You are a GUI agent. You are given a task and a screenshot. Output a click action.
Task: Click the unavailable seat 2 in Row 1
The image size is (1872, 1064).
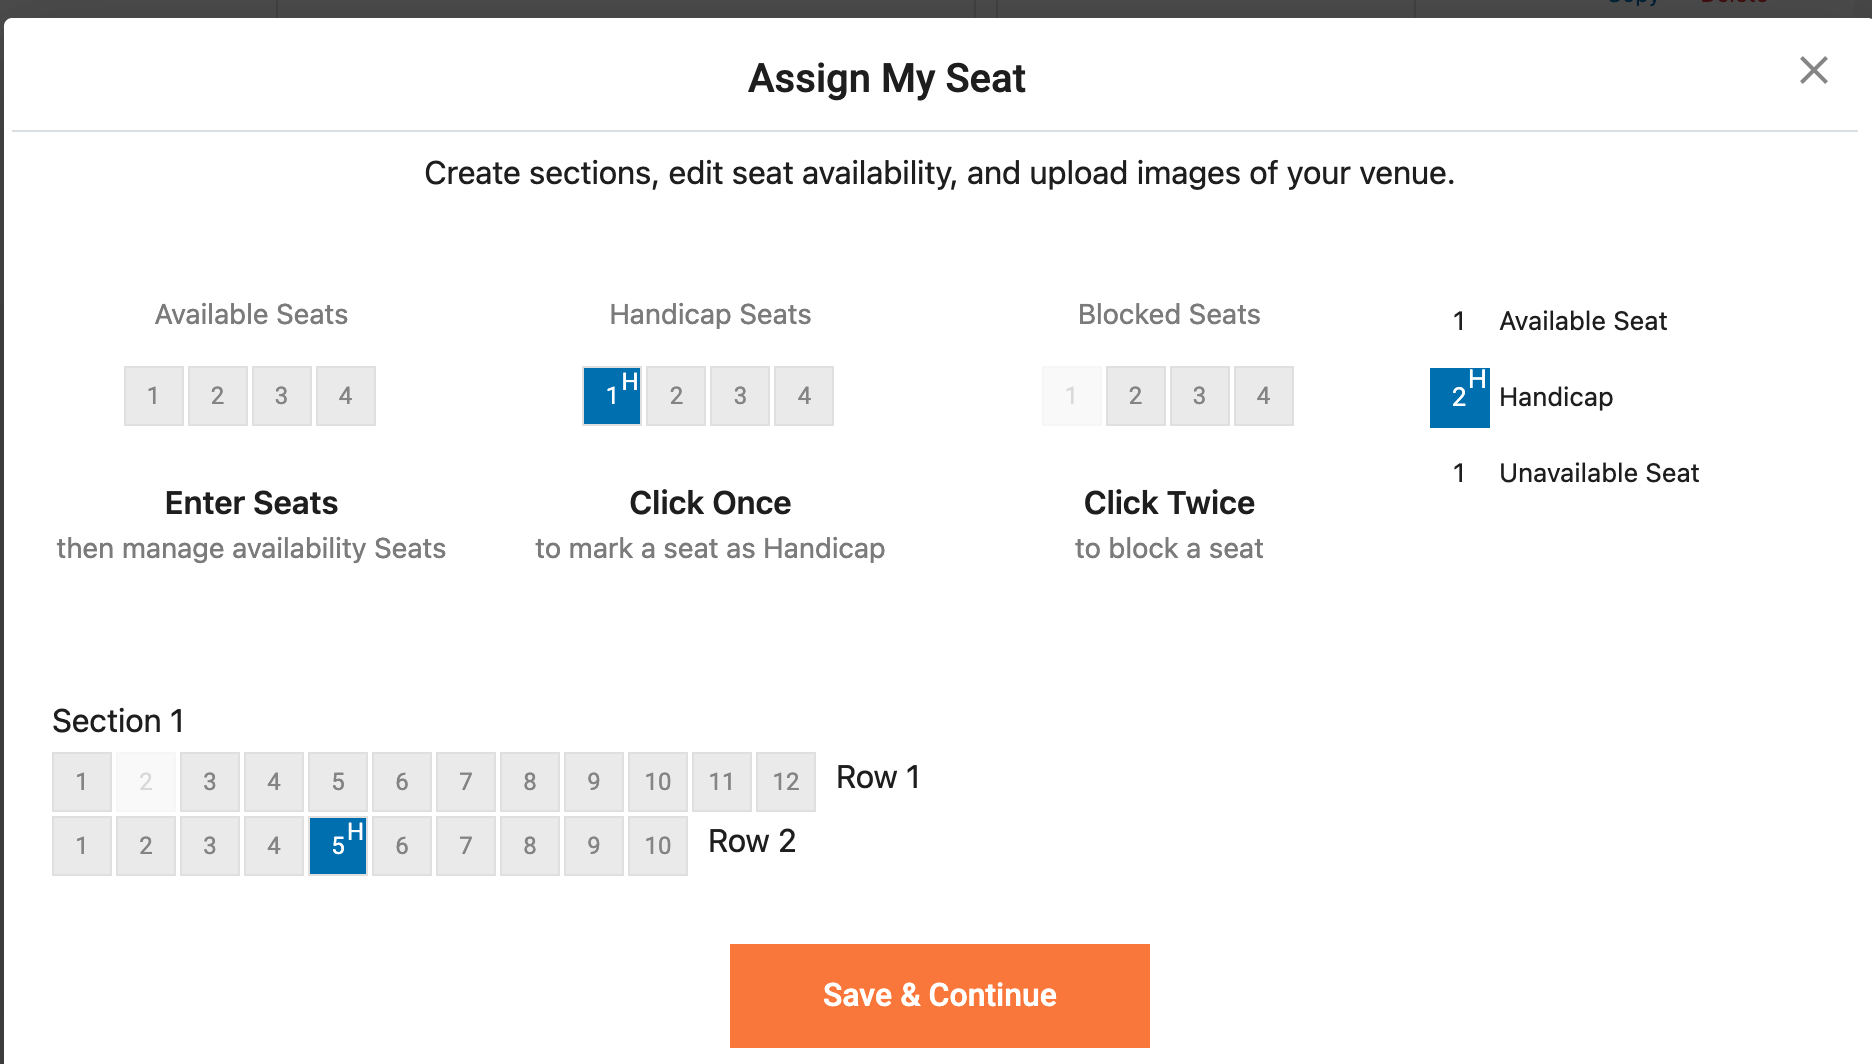[145, 781]
